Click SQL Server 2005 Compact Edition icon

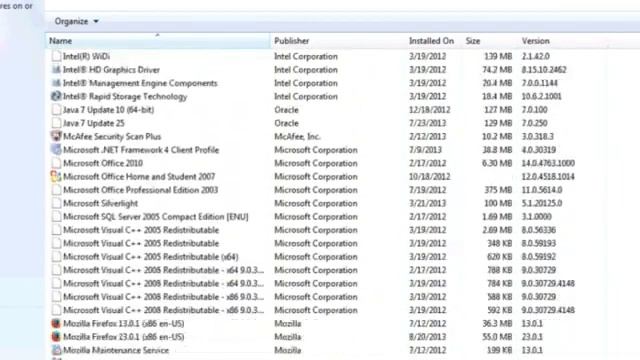[56, 216]
